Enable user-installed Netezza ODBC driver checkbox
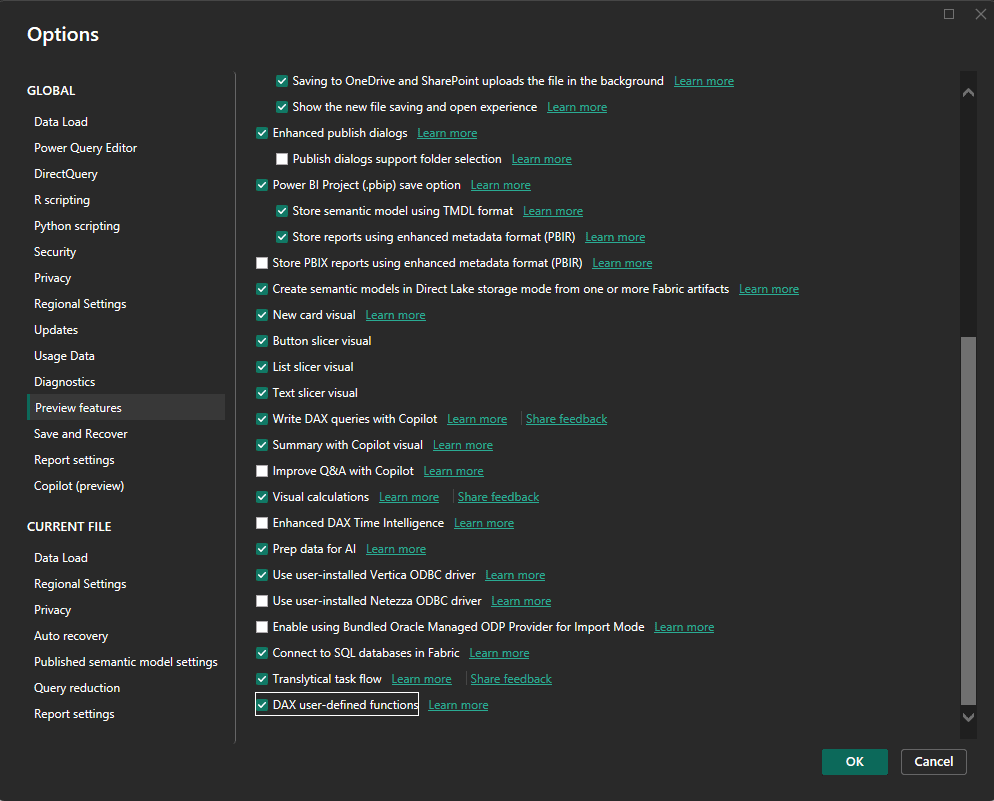The height and width of the screenshot is (801, 994). [263, 601]
